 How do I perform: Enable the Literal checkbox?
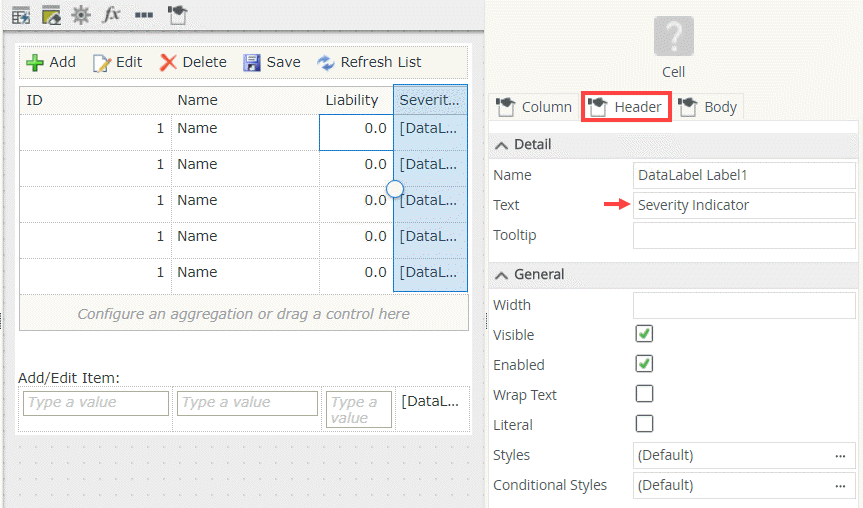[x=645, y=424]
